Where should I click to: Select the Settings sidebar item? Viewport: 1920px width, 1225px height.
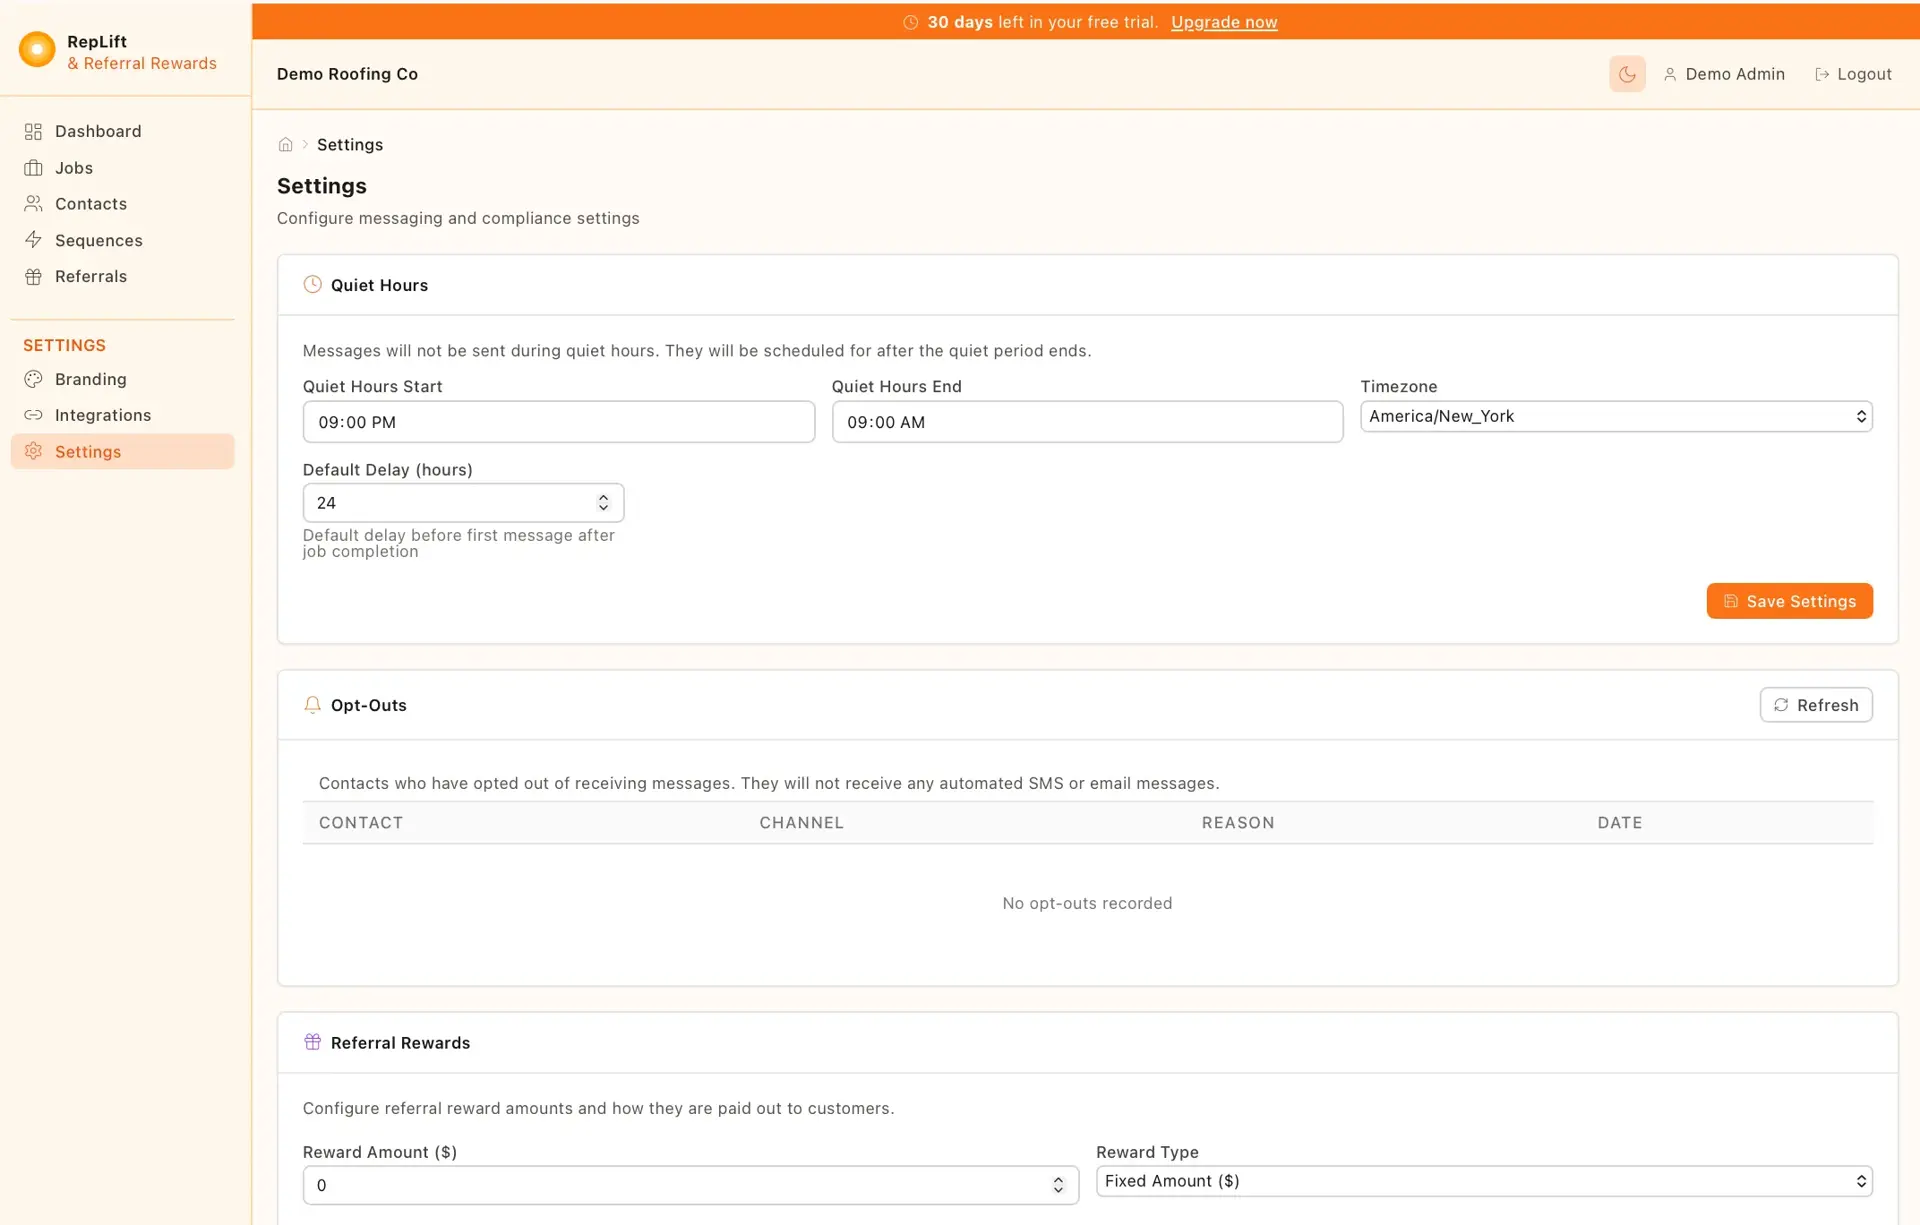[x=123, y=452]
